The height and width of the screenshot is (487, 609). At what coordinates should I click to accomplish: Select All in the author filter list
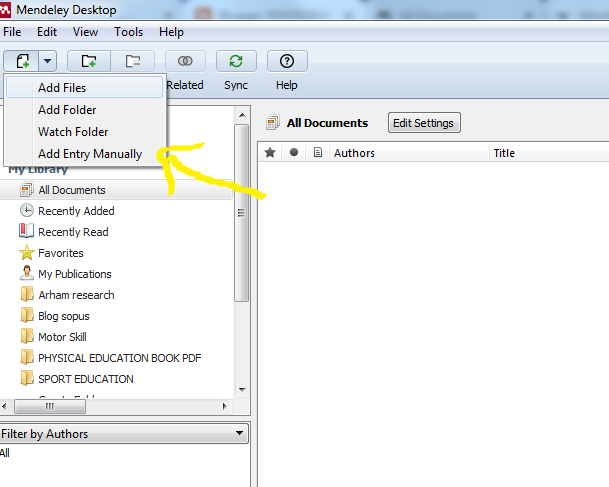[x=5, y=453]
